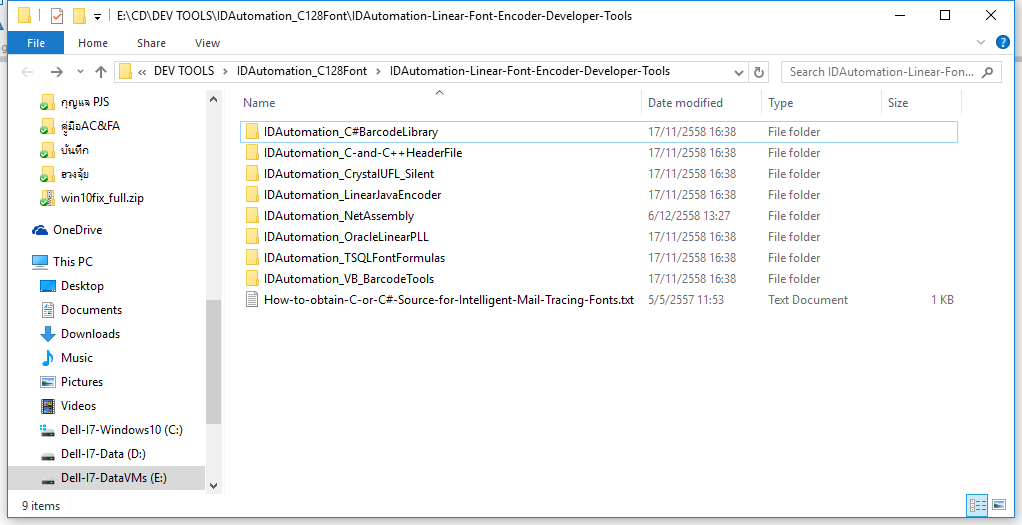Open the Home ribbon tab
The height and width of the screenshot is (525, 1022).
point(93,43)
